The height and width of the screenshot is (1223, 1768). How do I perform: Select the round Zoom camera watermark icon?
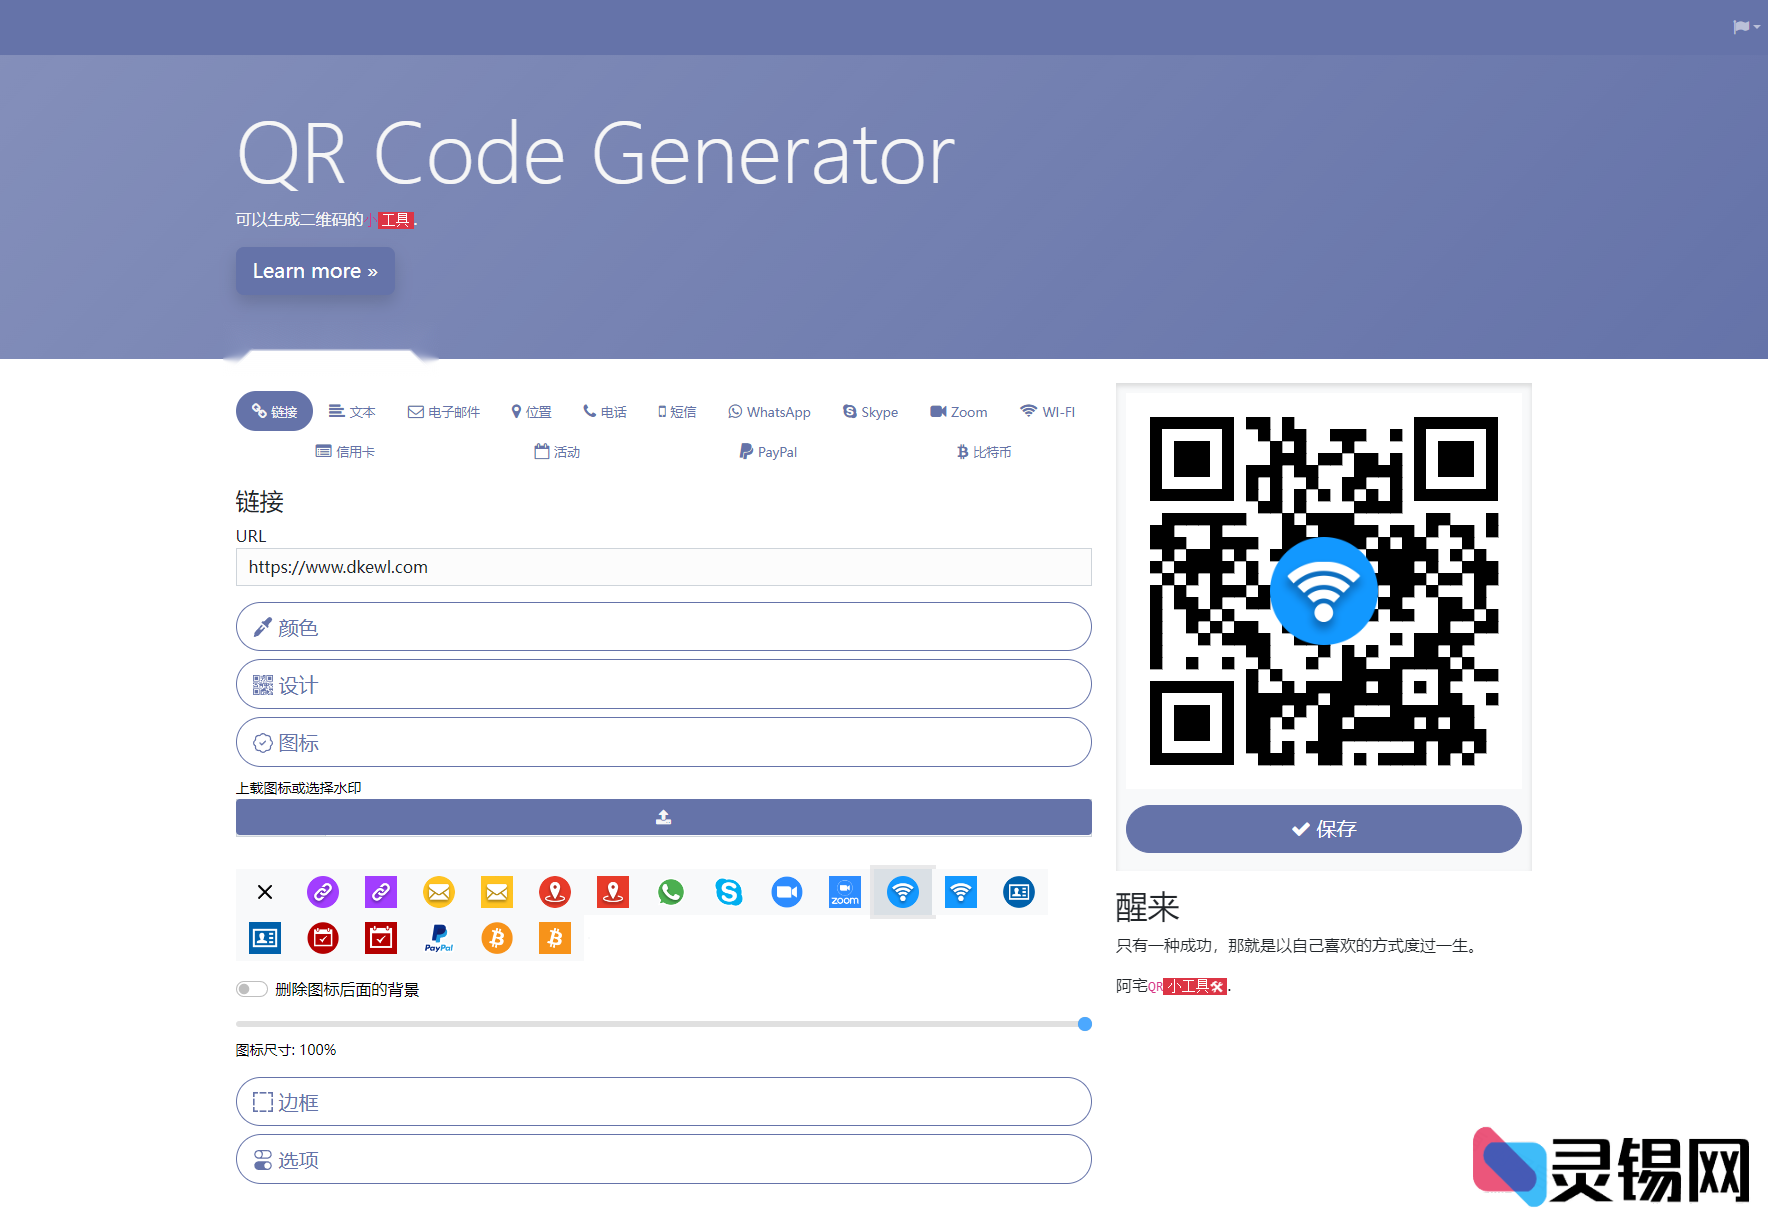(787, 892)
